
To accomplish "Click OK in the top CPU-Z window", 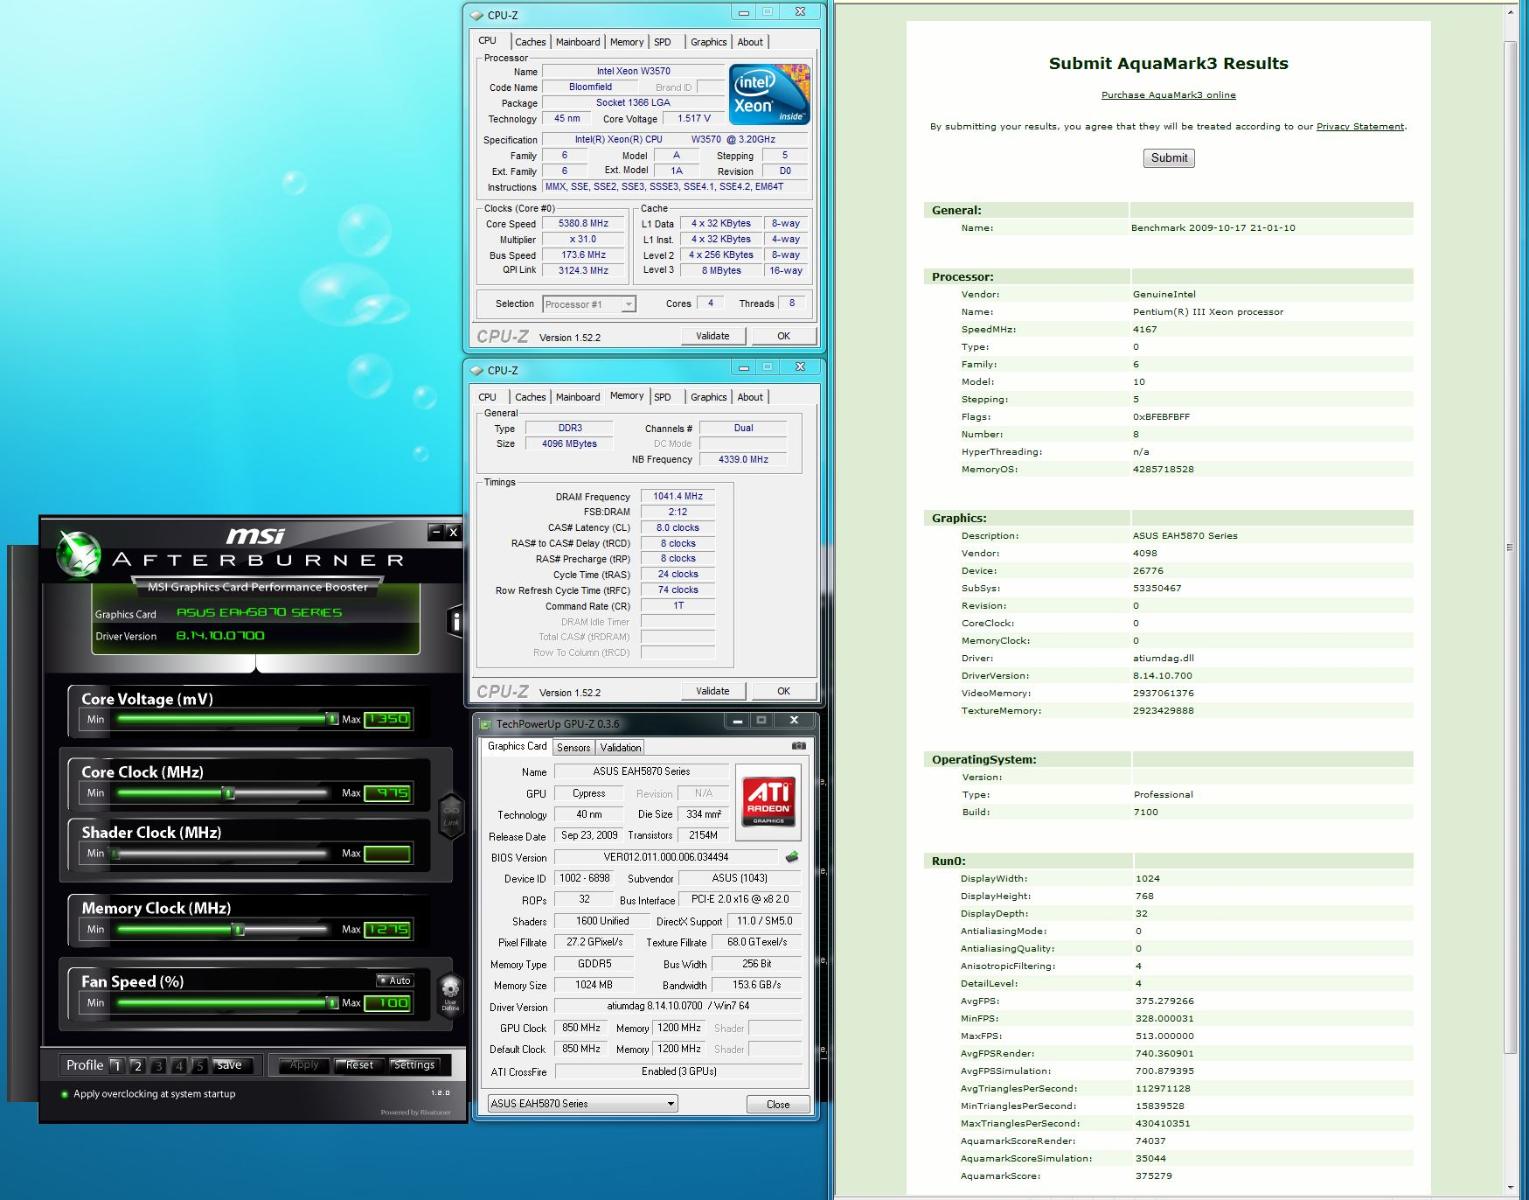I will (784, 336).
